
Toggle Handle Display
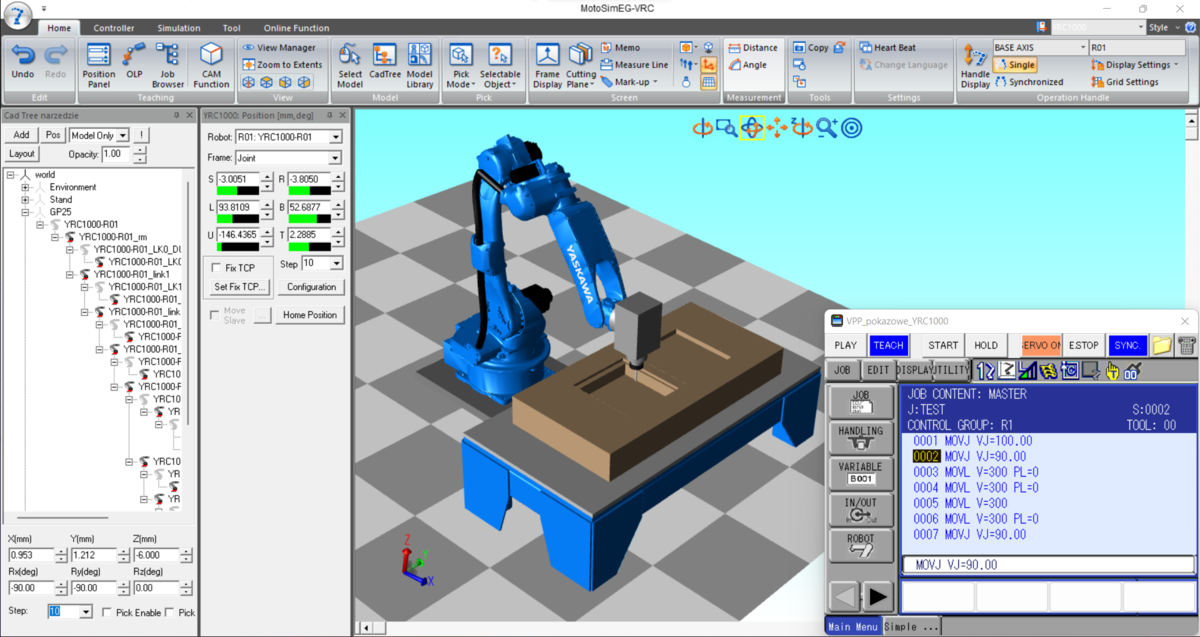975,65
